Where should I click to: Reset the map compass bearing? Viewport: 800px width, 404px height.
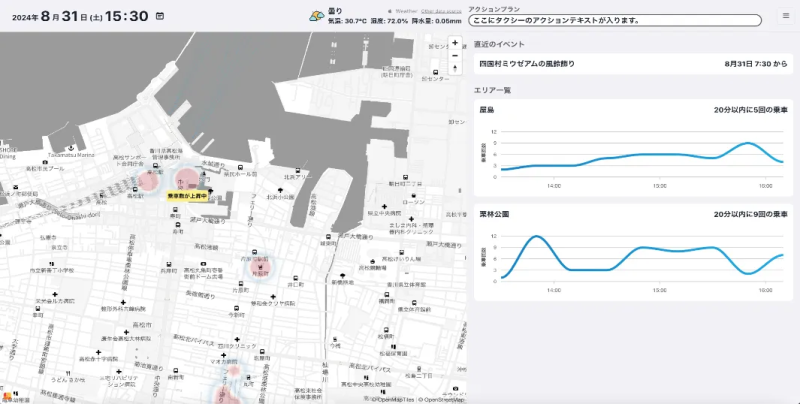point(455,70)
